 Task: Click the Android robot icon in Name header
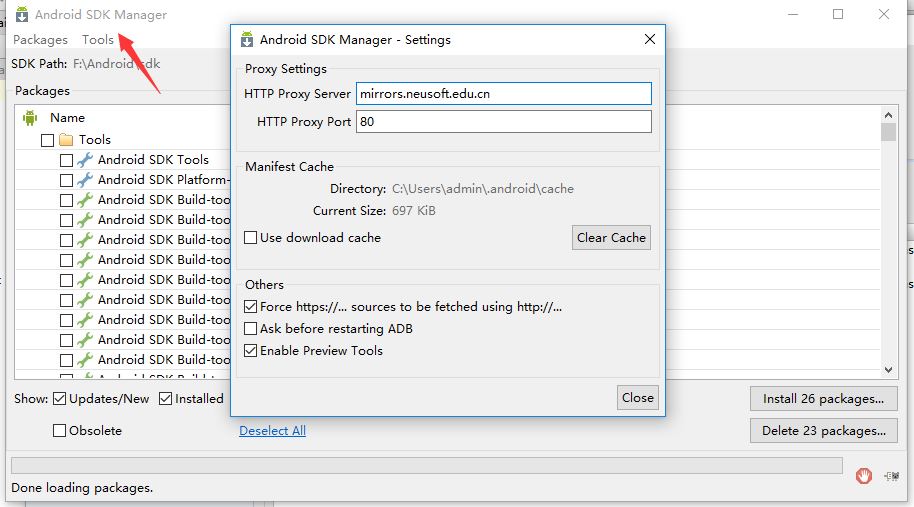(30, 118)
